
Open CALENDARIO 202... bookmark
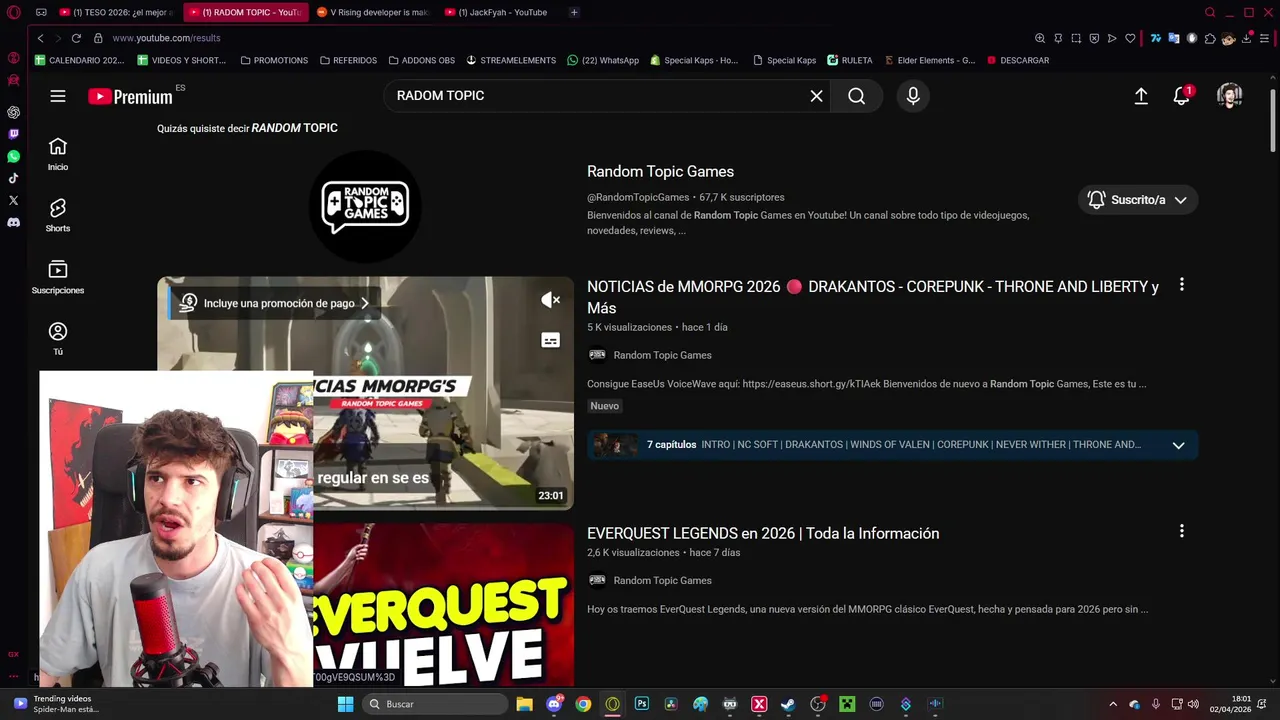[80, 60]
